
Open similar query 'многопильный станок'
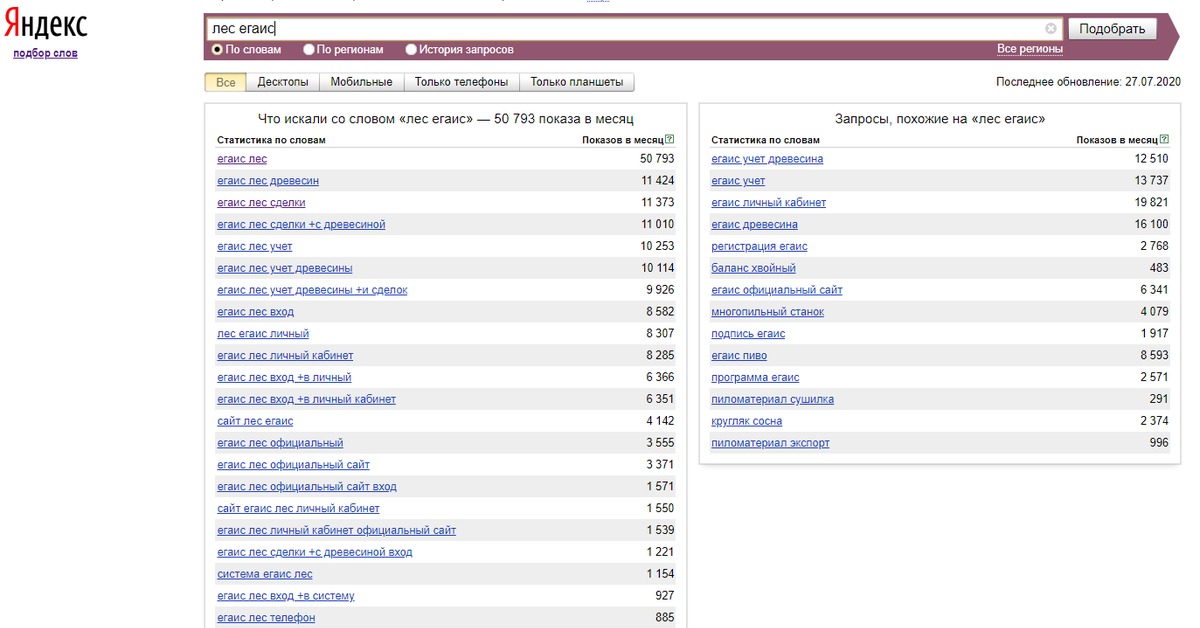pyautogui.click(x=767, y=312)
